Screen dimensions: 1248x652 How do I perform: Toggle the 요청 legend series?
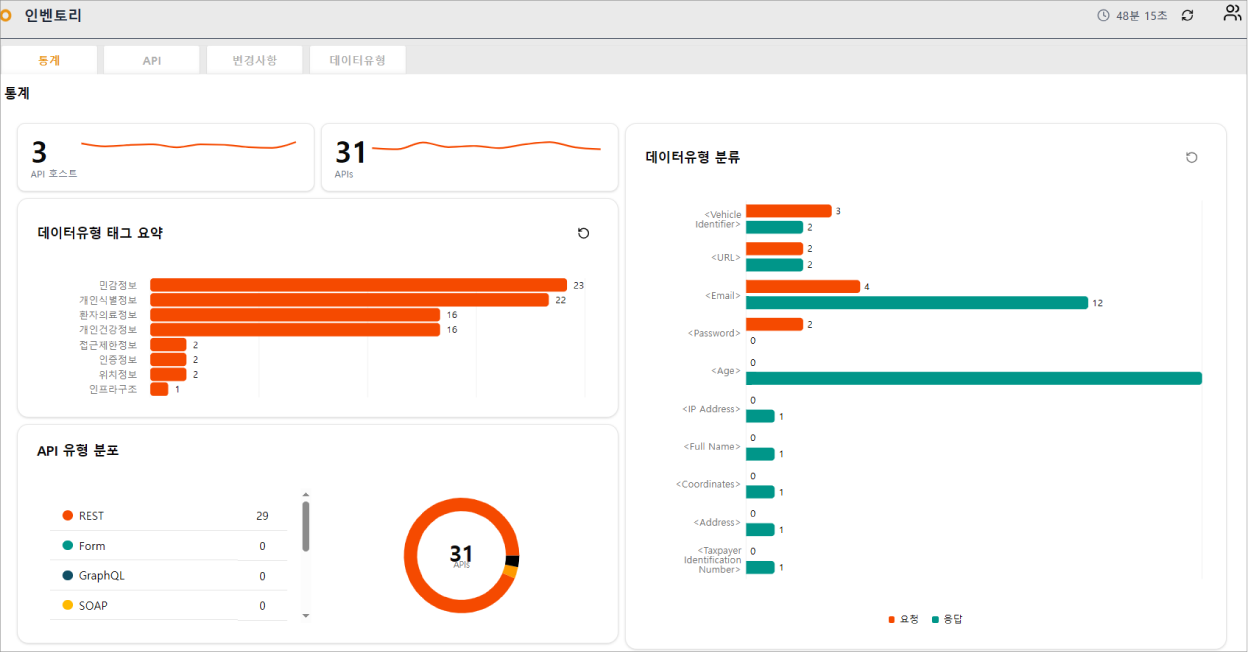(904, 619)
